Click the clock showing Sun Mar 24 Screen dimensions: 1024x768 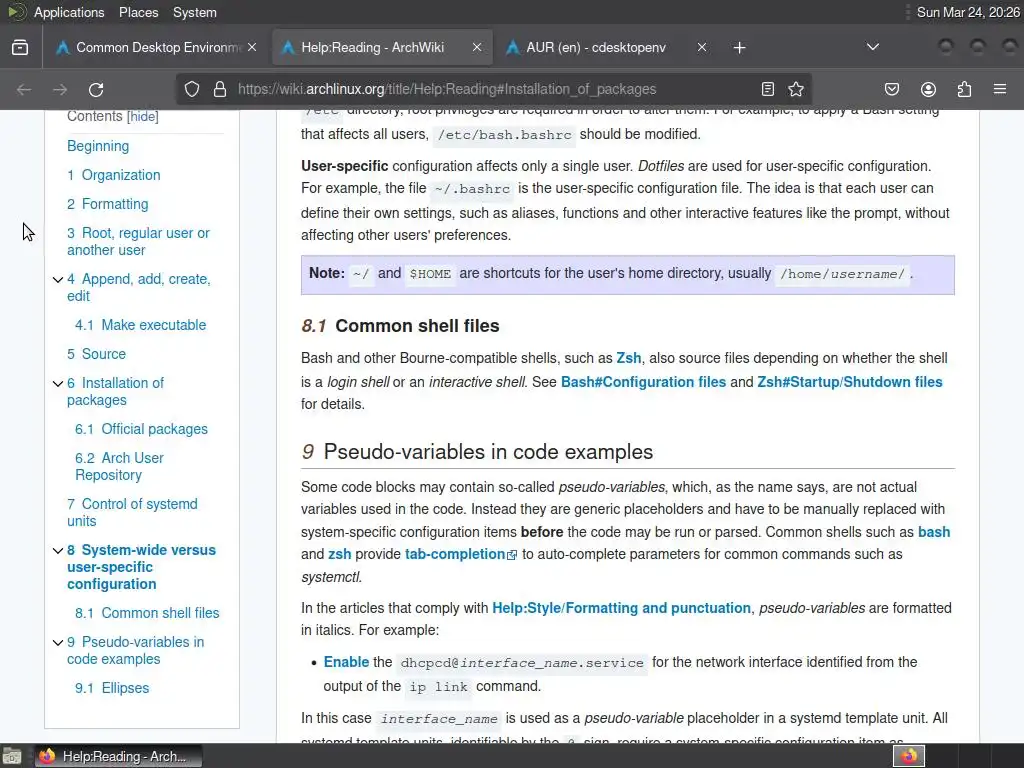968,12
